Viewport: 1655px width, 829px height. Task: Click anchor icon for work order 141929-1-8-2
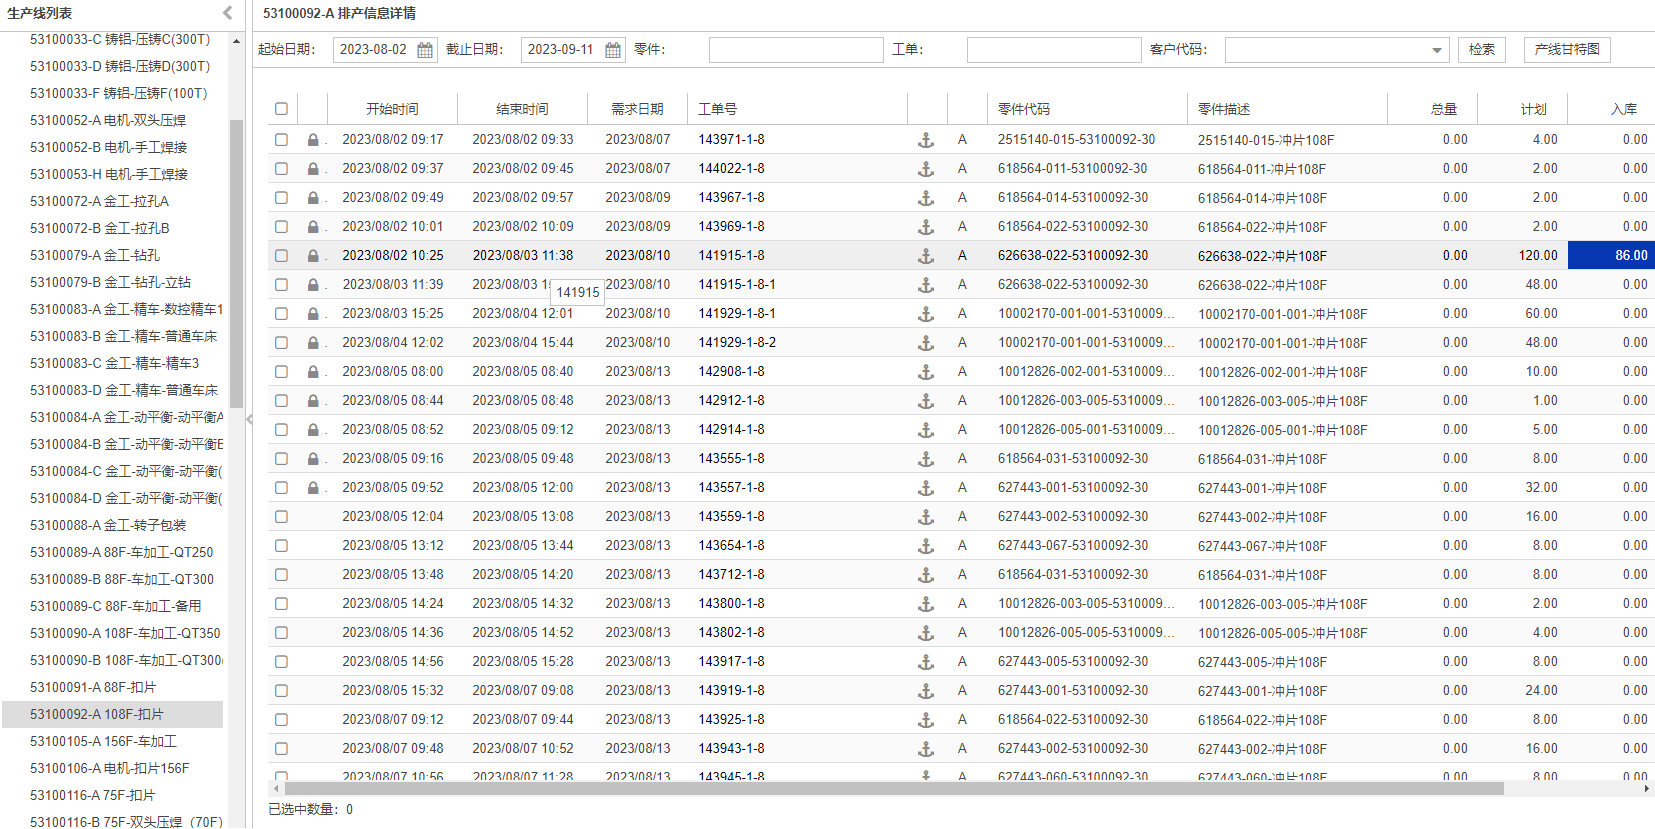pyautogui.click(x=926, y=343)
